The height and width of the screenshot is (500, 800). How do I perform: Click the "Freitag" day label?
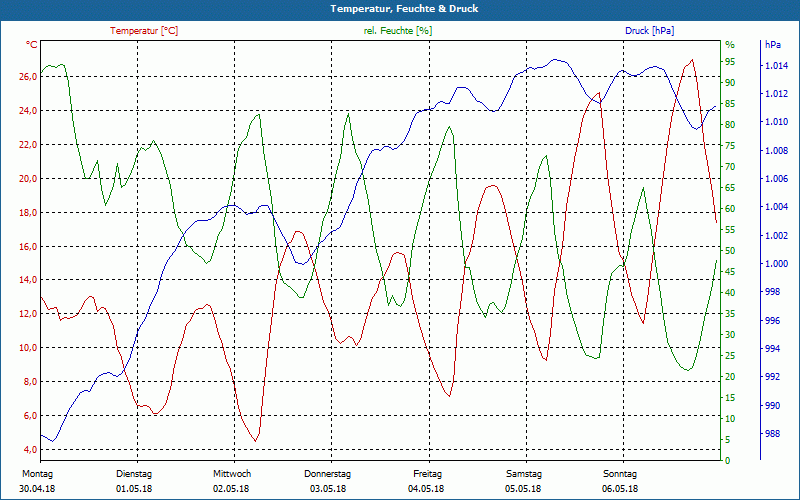(x=428, y=474)
